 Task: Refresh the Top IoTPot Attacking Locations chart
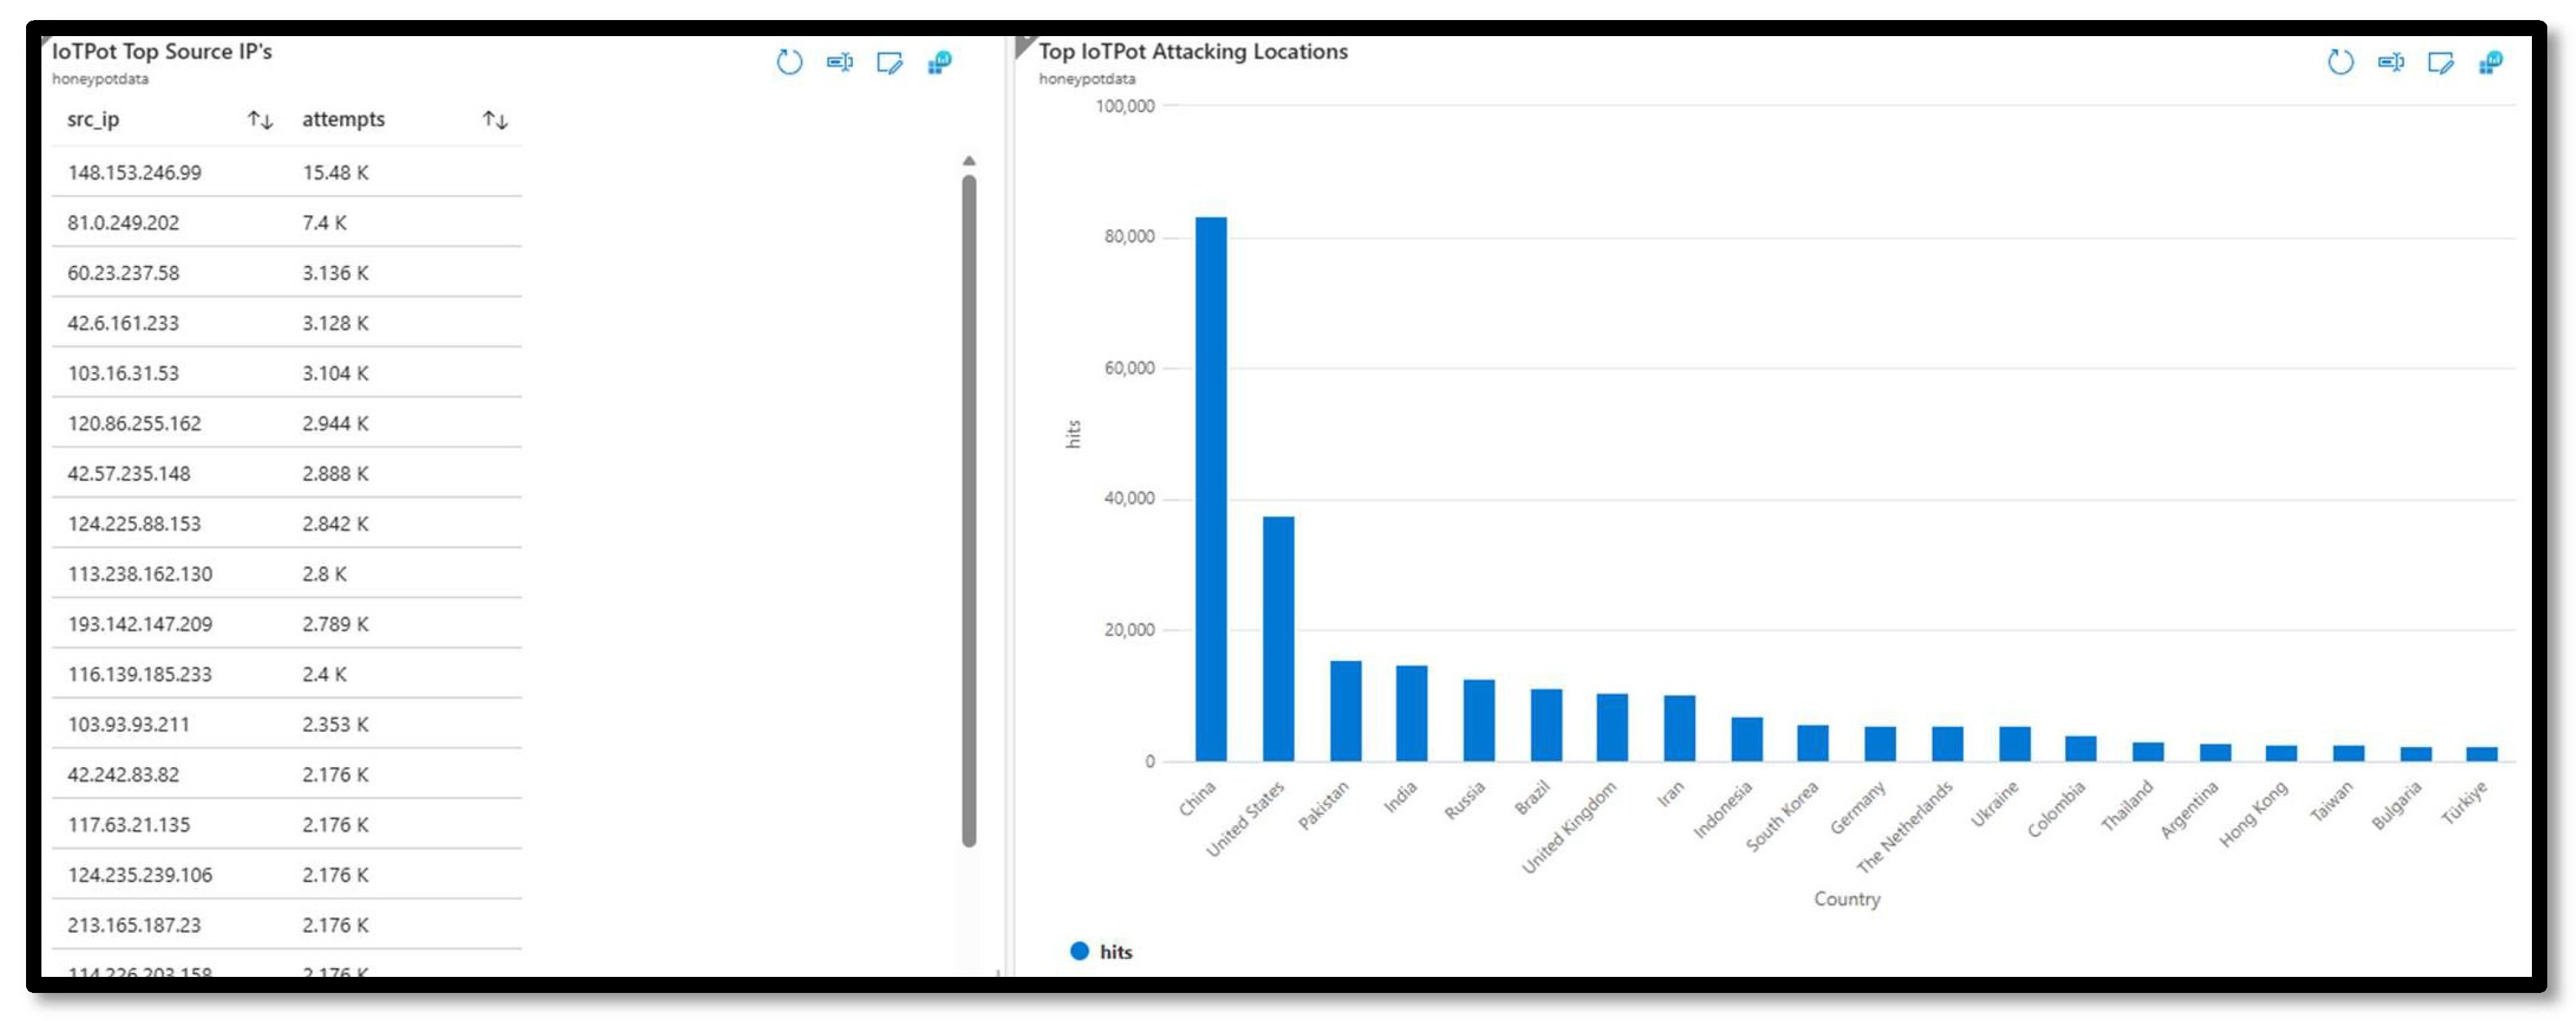pos(2340,62)
